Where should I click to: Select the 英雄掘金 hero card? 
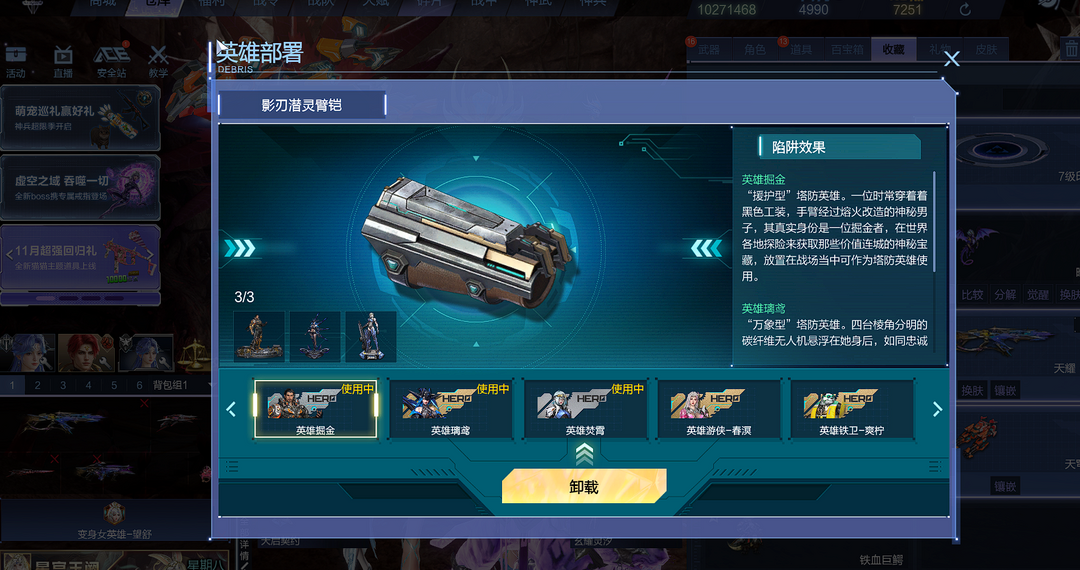(316, 409)
